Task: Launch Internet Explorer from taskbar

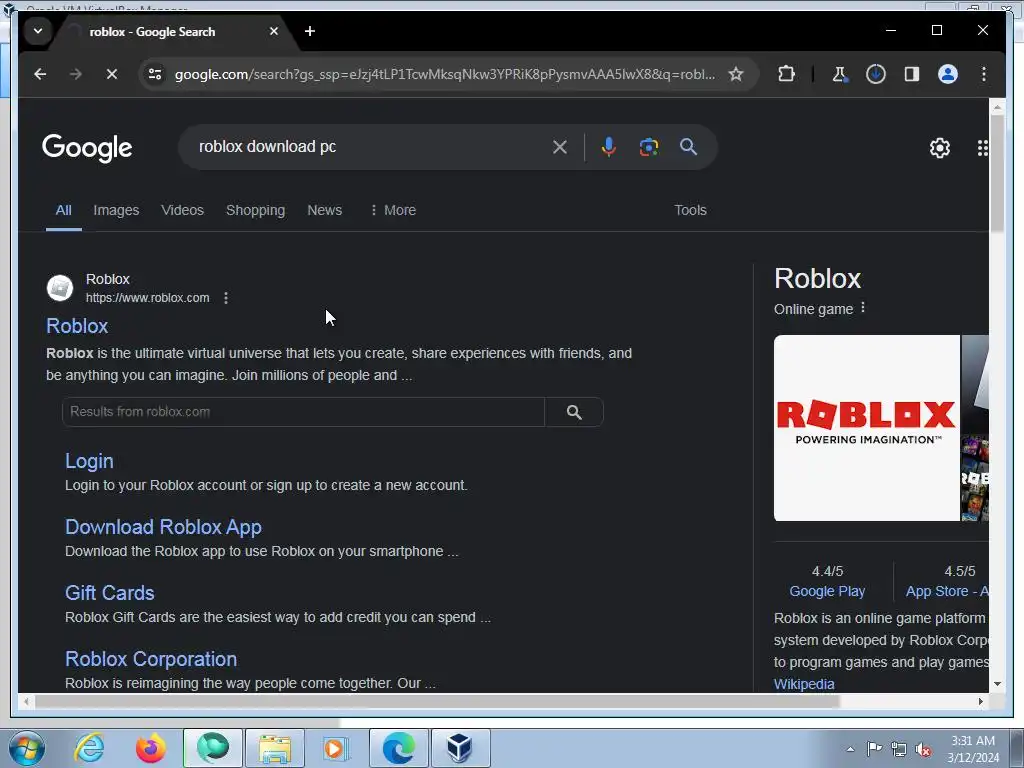Action: click(89, 748)
